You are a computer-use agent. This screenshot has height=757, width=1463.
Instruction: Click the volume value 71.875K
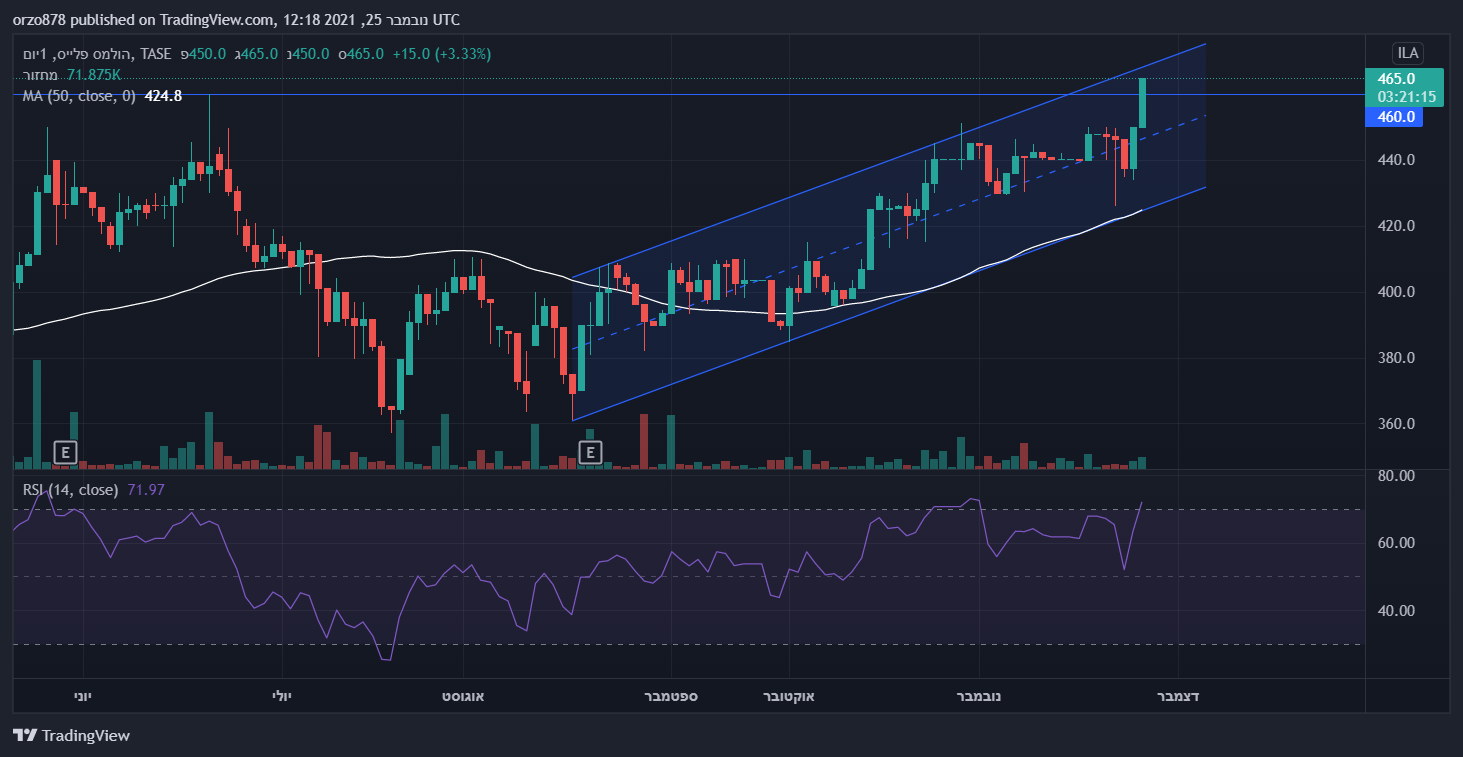(95, 75)
